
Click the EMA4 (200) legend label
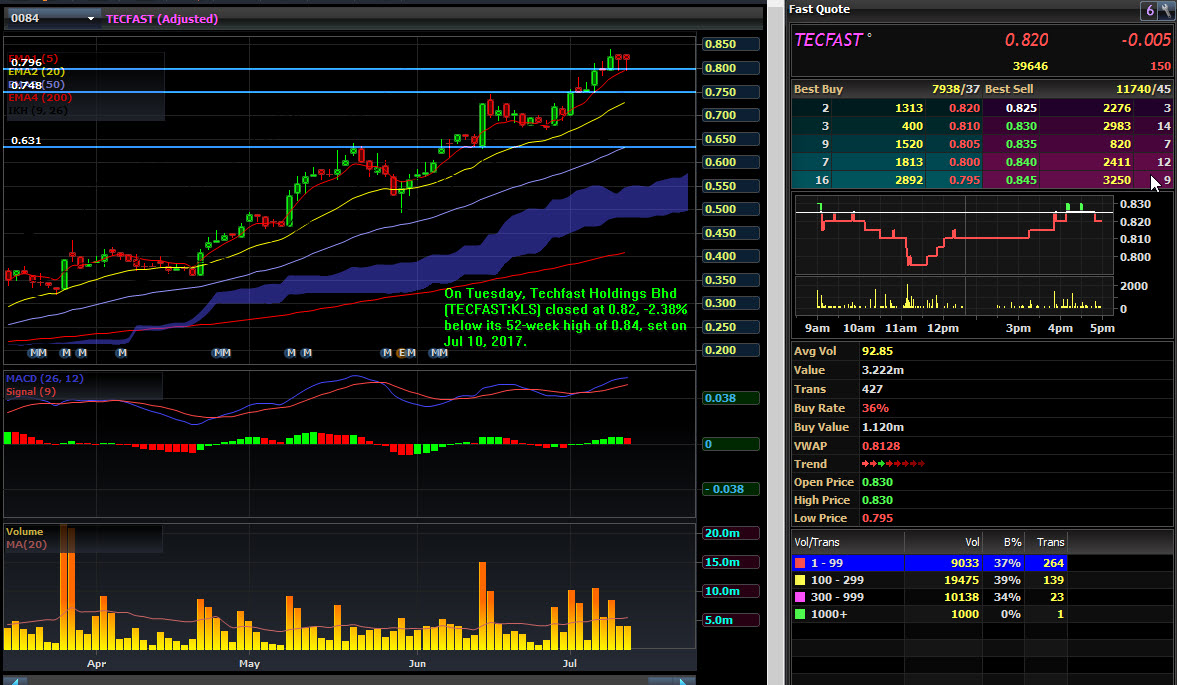point(41,98)
